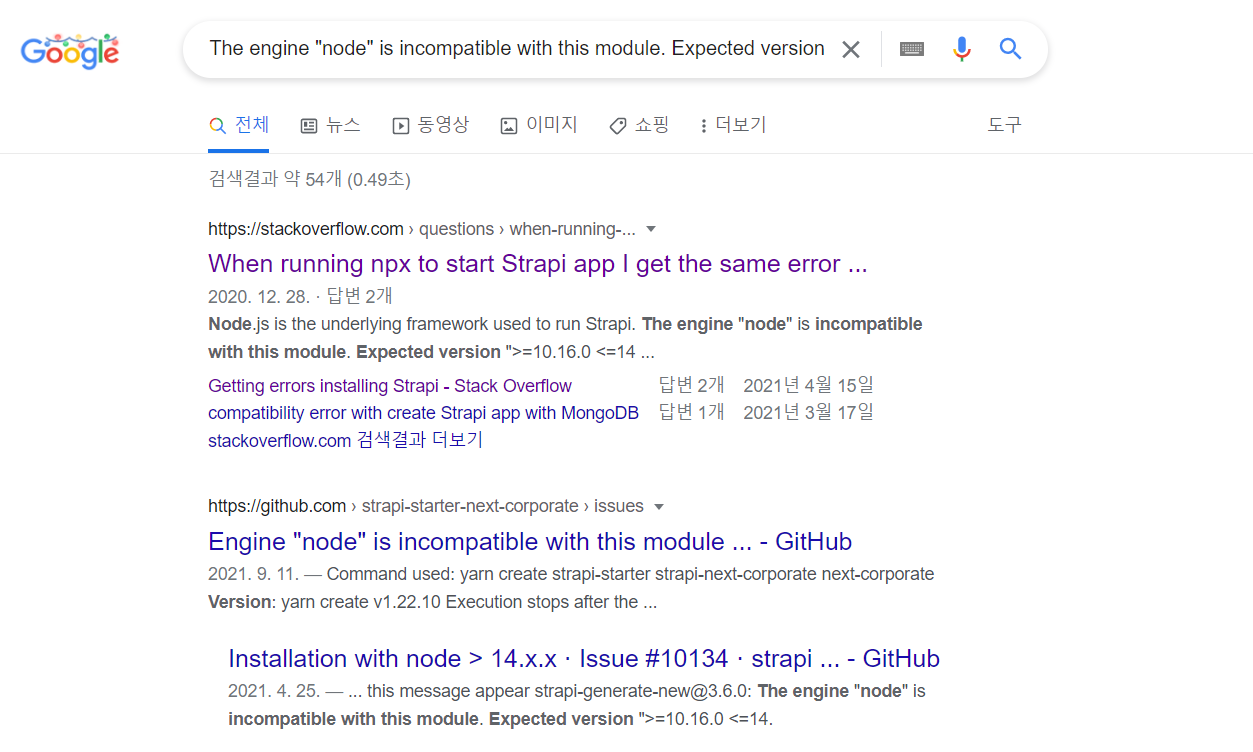Image resolution: width=1253 pixels, height=752 pixels.
Task: Click the https://stackoverflow.com breadcrumb URL
Action: (x=306, y=229)
